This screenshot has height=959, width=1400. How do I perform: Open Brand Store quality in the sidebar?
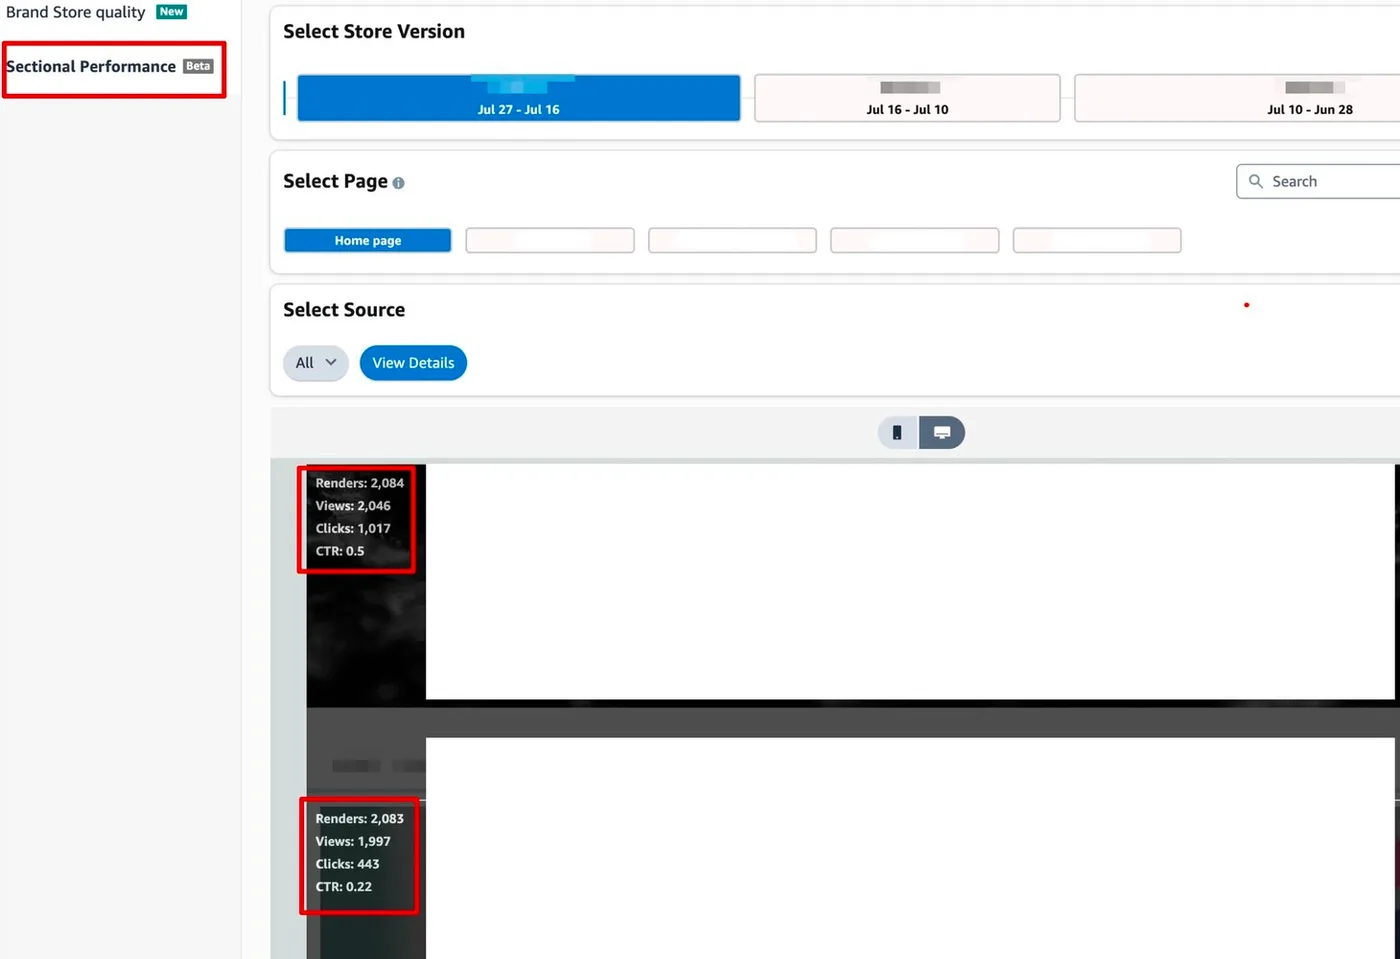tap(76, 12)
